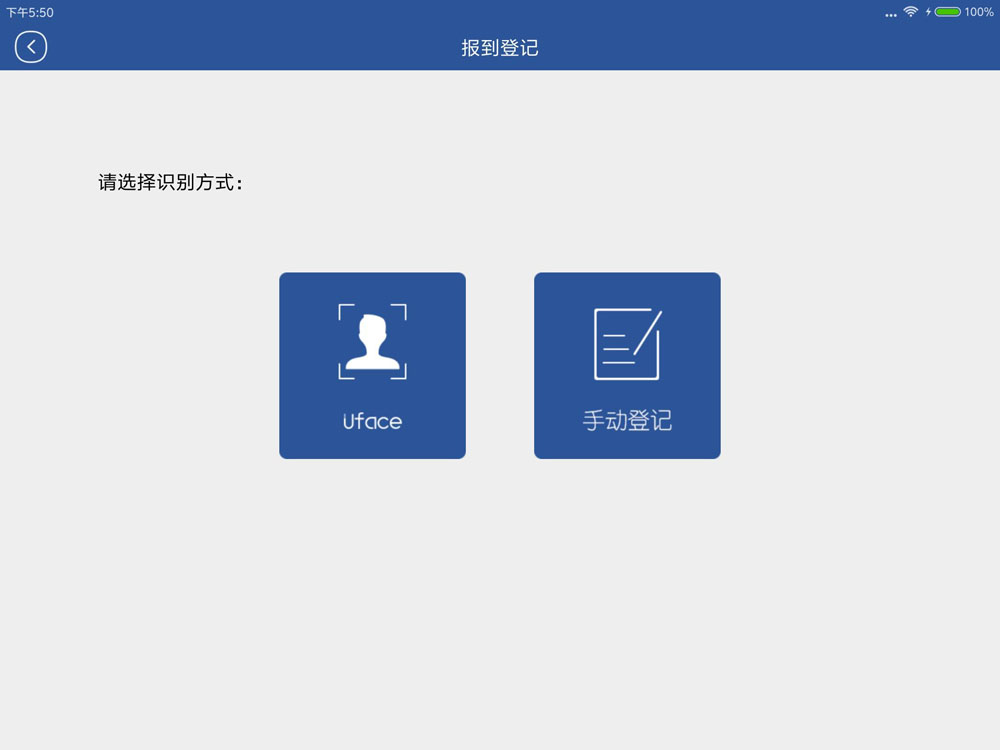Click the person silhouette in Uface tile
Image resolution: width=1000 pixels, height=750 pixels.
pyautogui.click(x=372, y=345)
